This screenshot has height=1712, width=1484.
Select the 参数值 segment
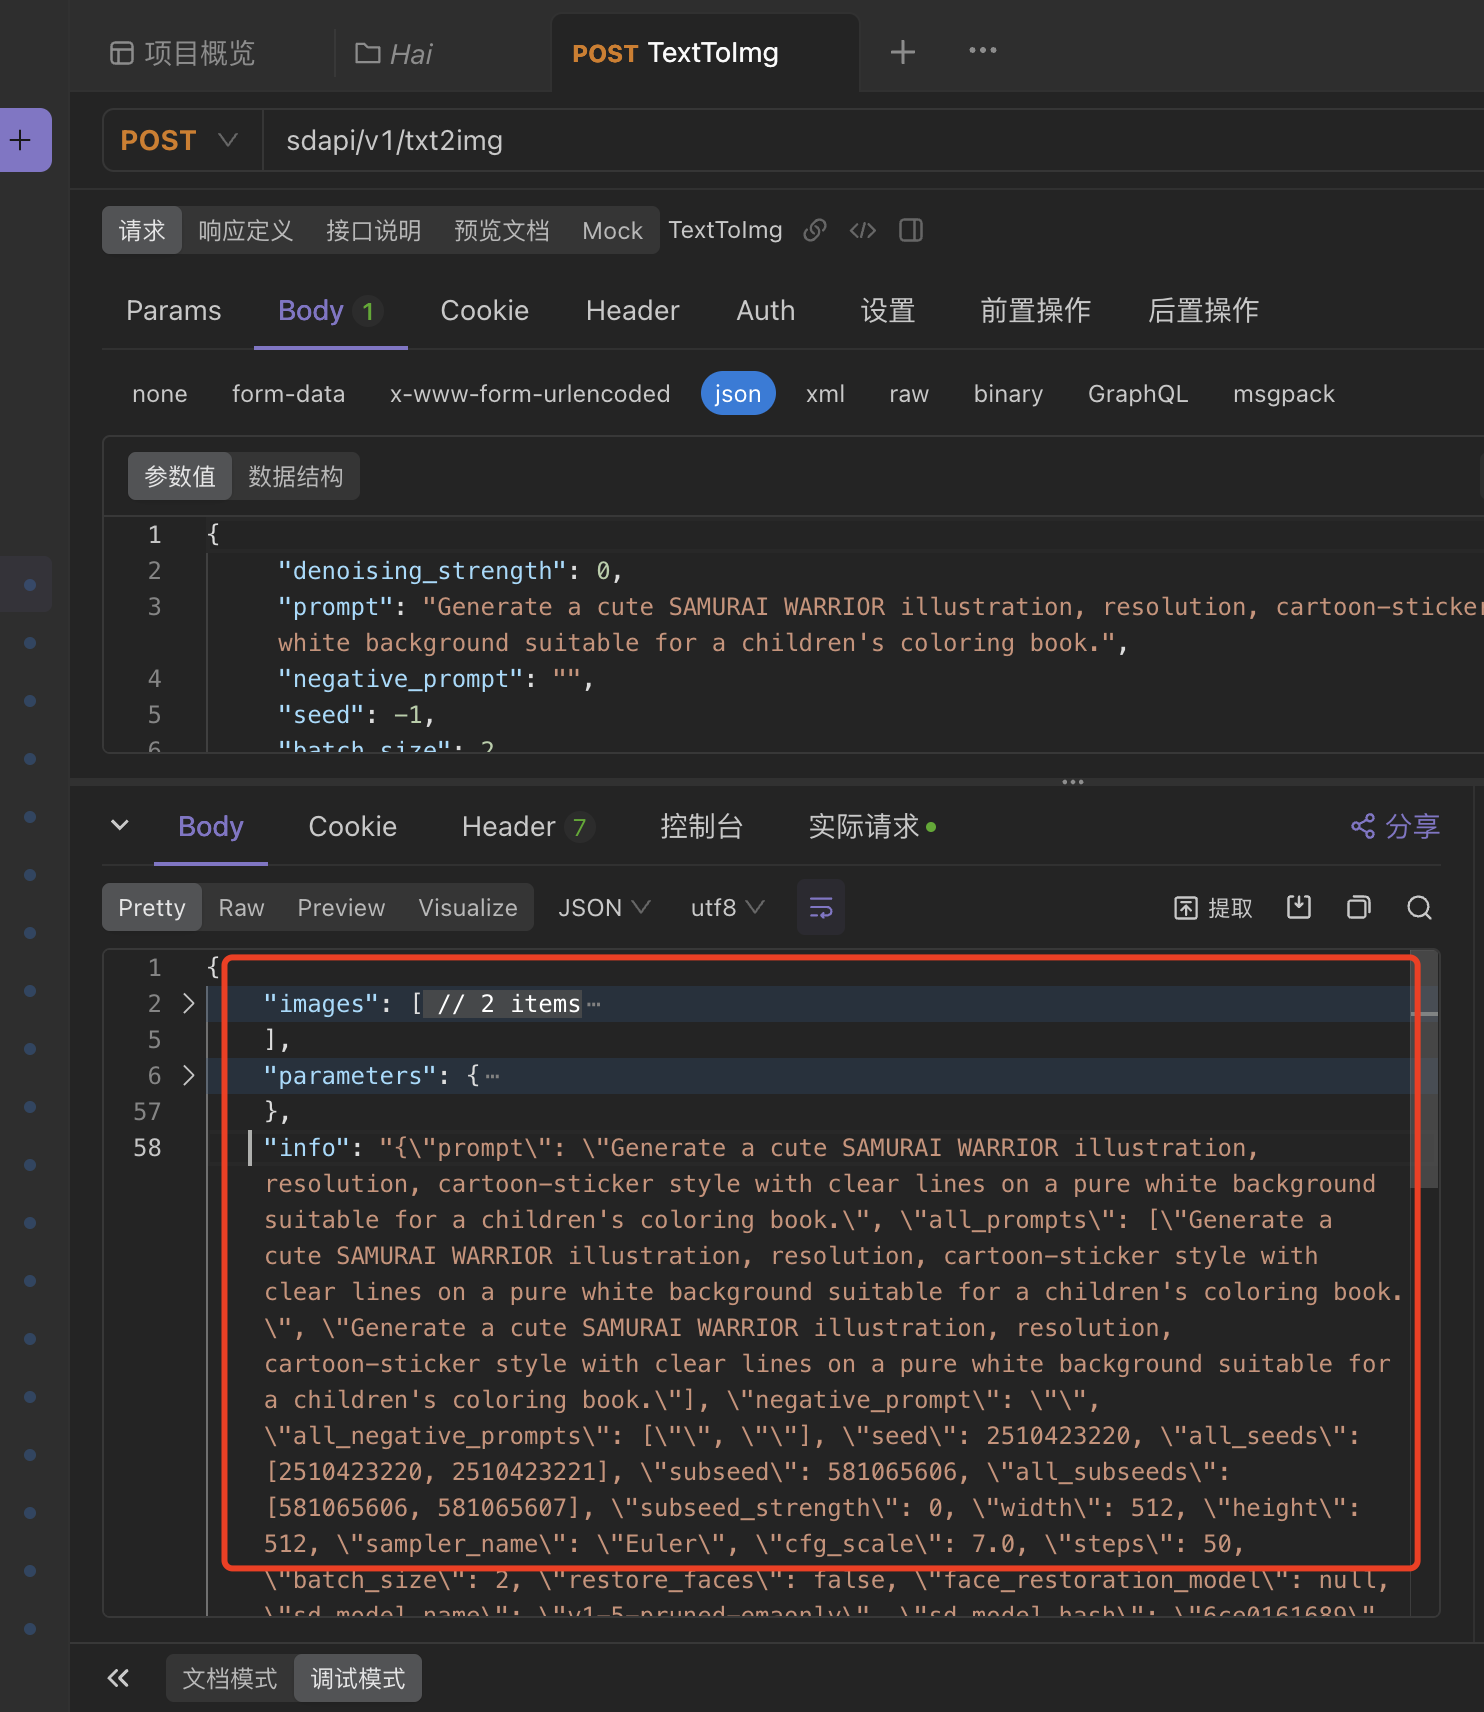(x=180, y=476)
